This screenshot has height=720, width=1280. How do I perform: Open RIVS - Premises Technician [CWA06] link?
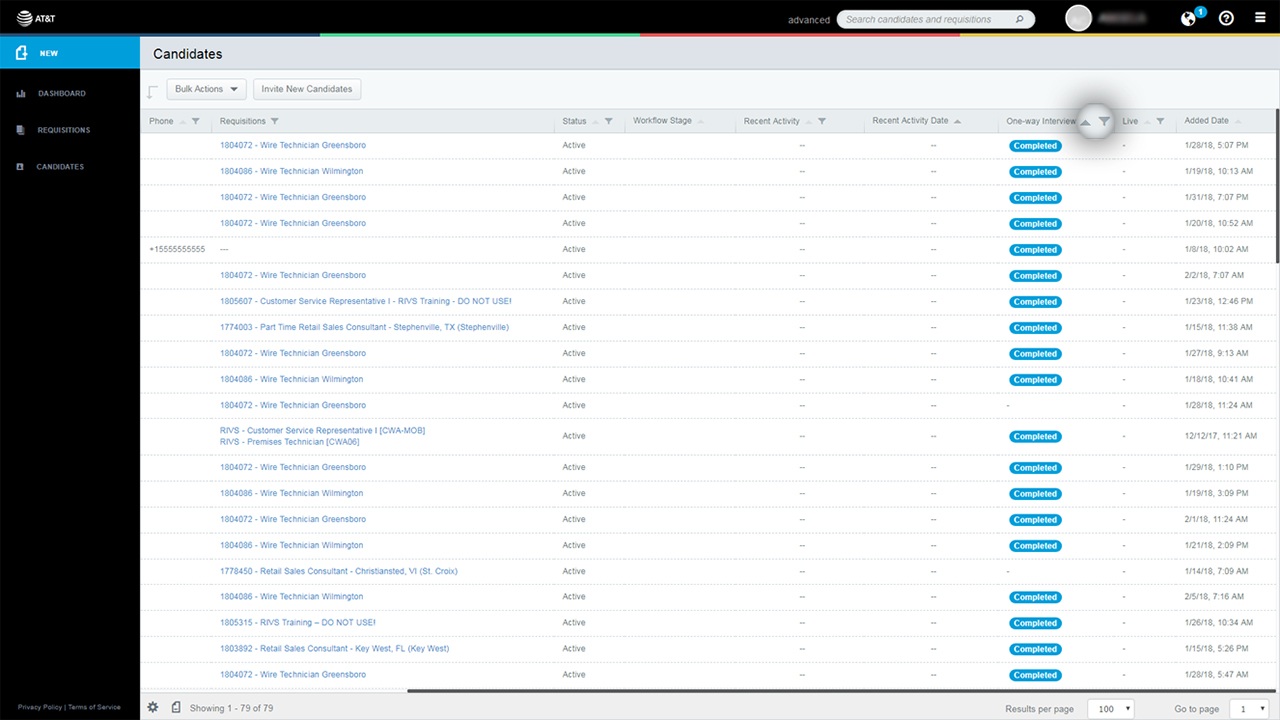click(290, 442)
